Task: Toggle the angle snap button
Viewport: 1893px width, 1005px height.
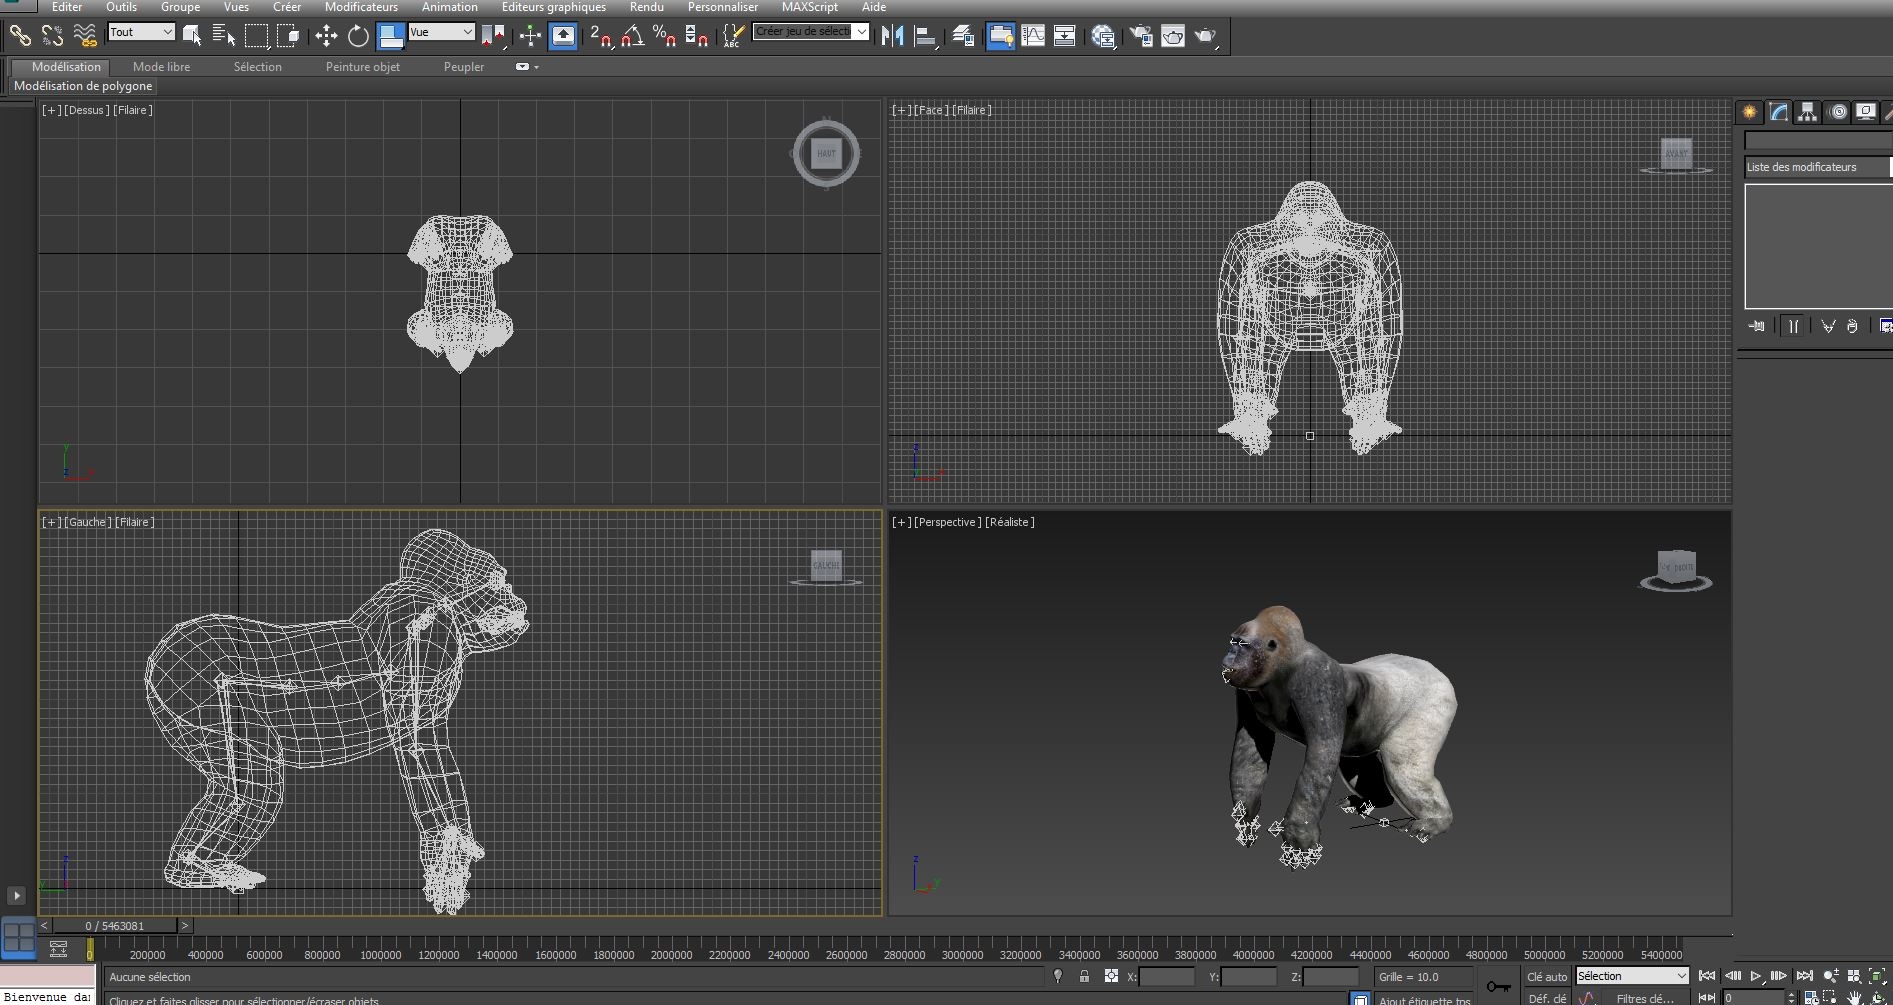Action: [x=632, y=36]
